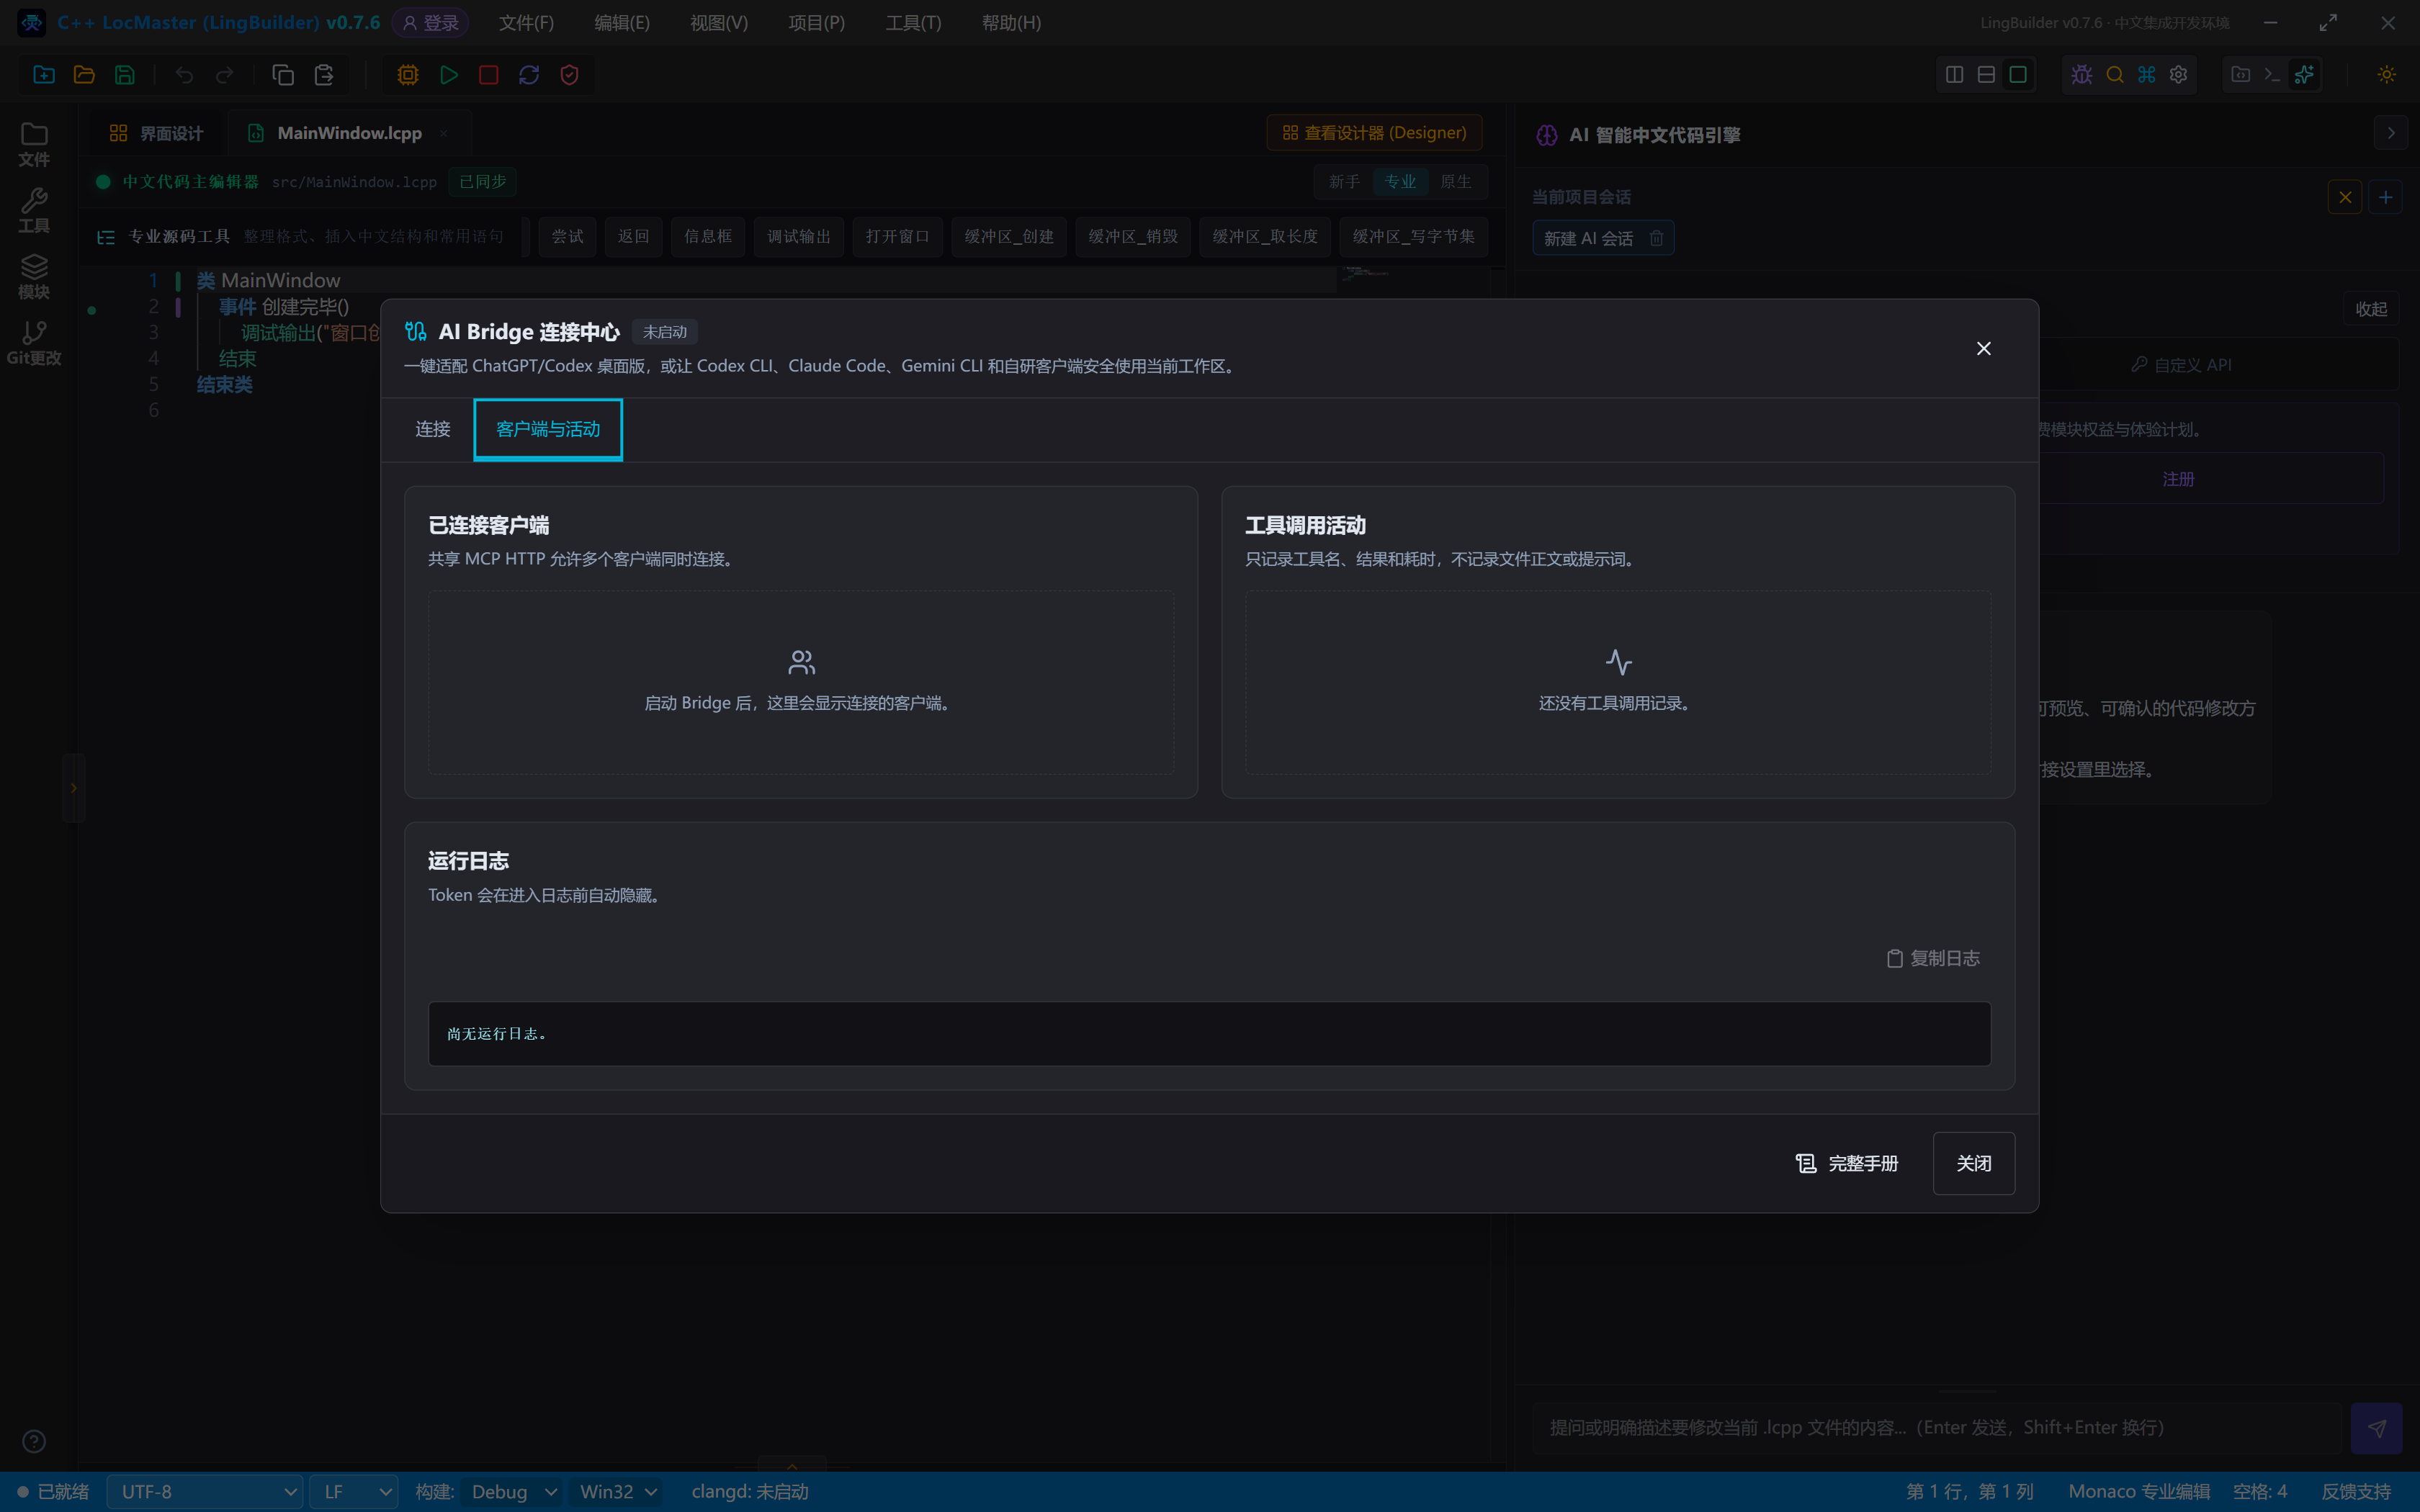Open the 帮助(H) menu
Viewport: 2420px width, 1512px height.
pos(1011,22)
